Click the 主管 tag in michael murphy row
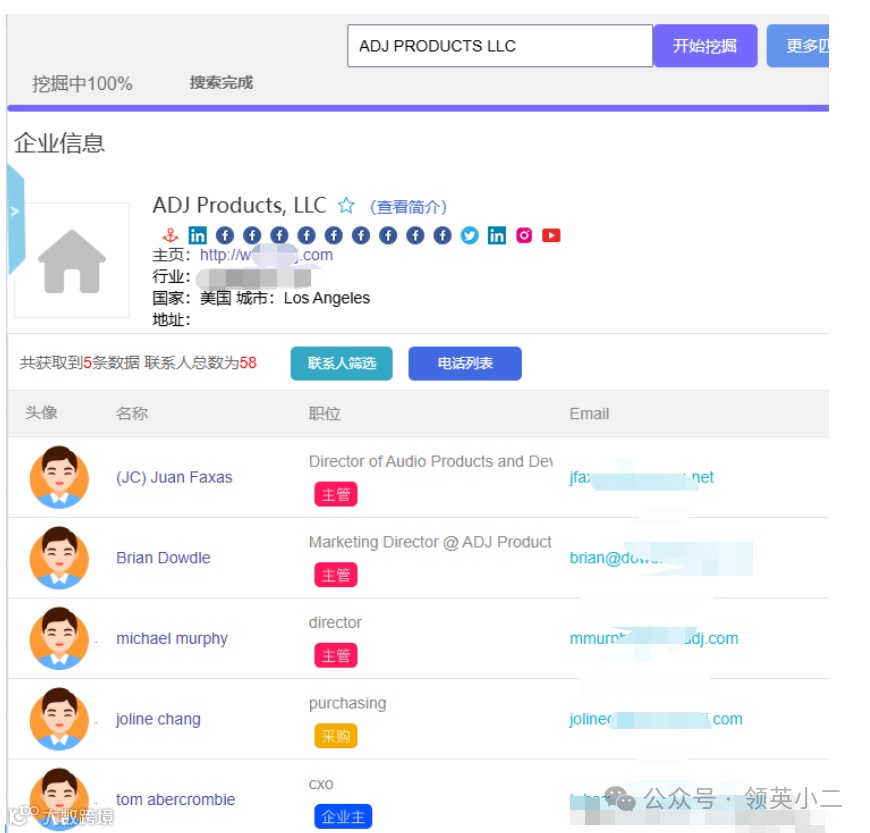 coord(336,655)
